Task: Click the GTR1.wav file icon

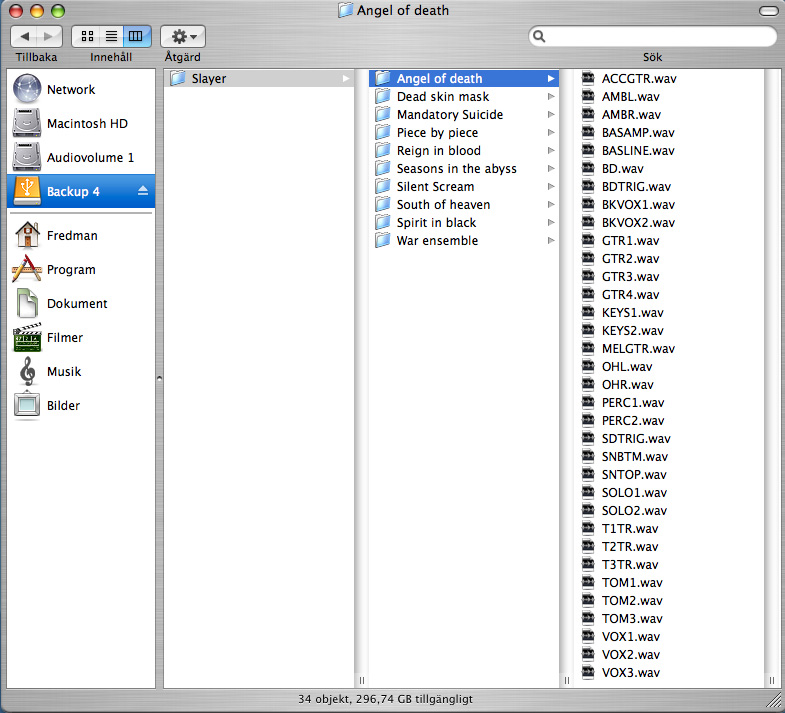Action: 588,240
